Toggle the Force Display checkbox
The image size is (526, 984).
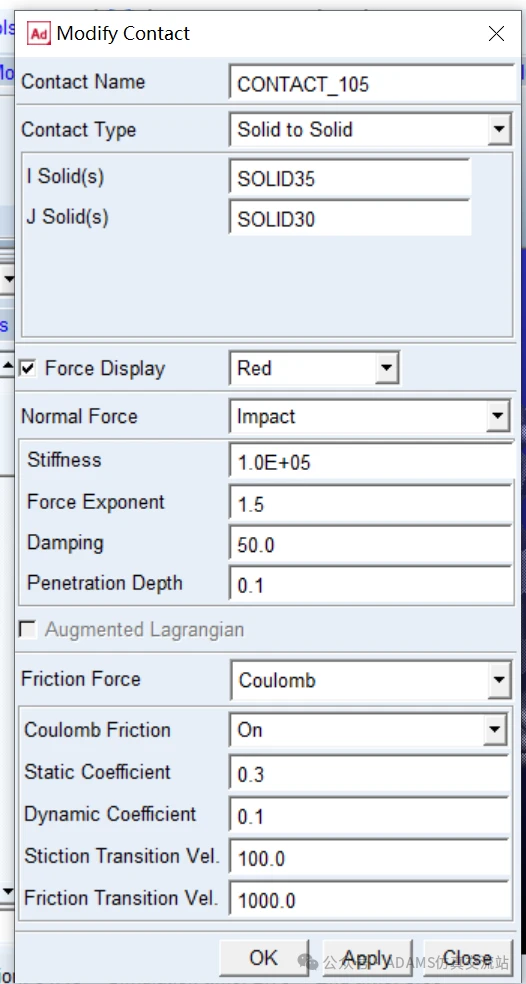pyautogui.click(x=28, y=368)
